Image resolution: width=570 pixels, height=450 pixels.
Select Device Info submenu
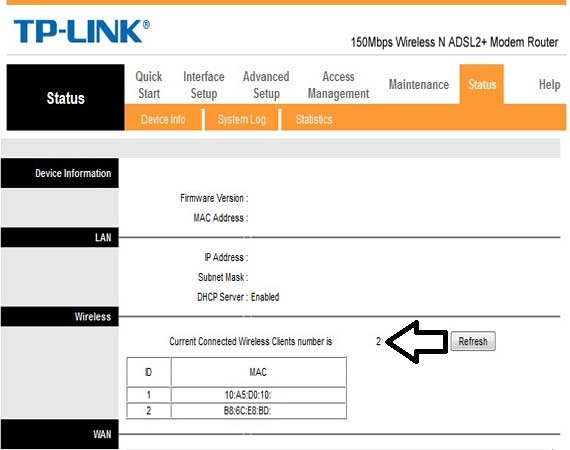[x=163, y=119]
